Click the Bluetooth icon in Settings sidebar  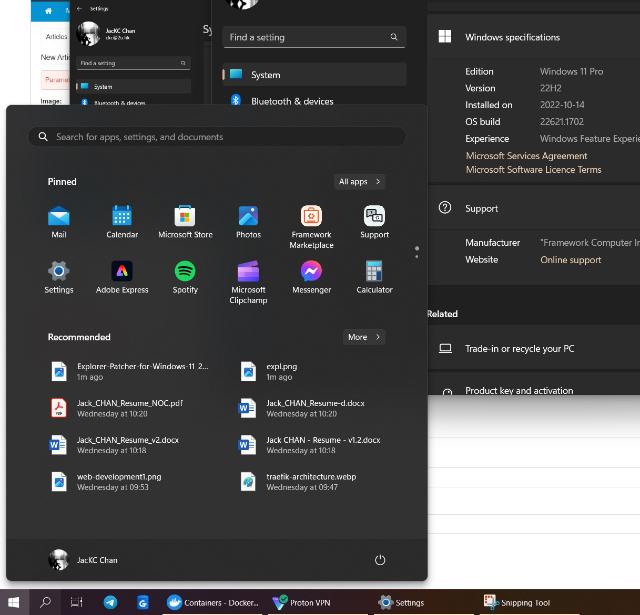(236, 100)
